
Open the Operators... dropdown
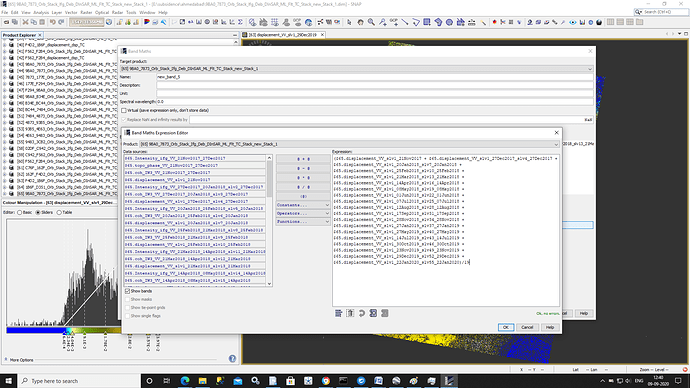tap(303, 214)
